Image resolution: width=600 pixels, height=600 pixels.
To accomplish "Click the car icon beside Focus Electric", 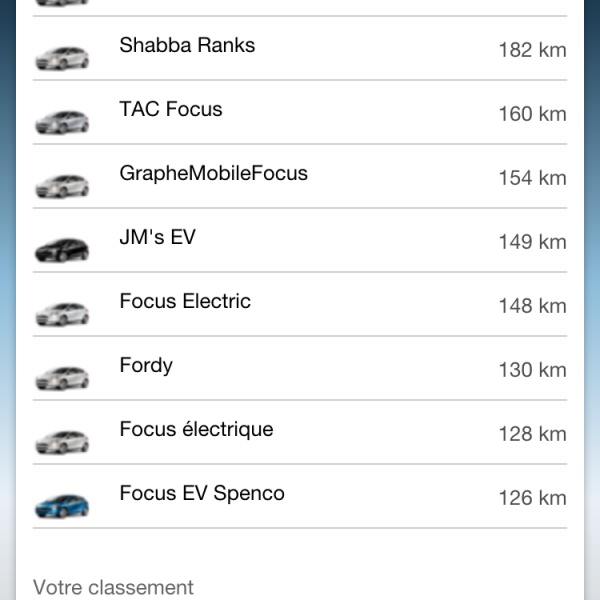I will [x=62, y=313].
